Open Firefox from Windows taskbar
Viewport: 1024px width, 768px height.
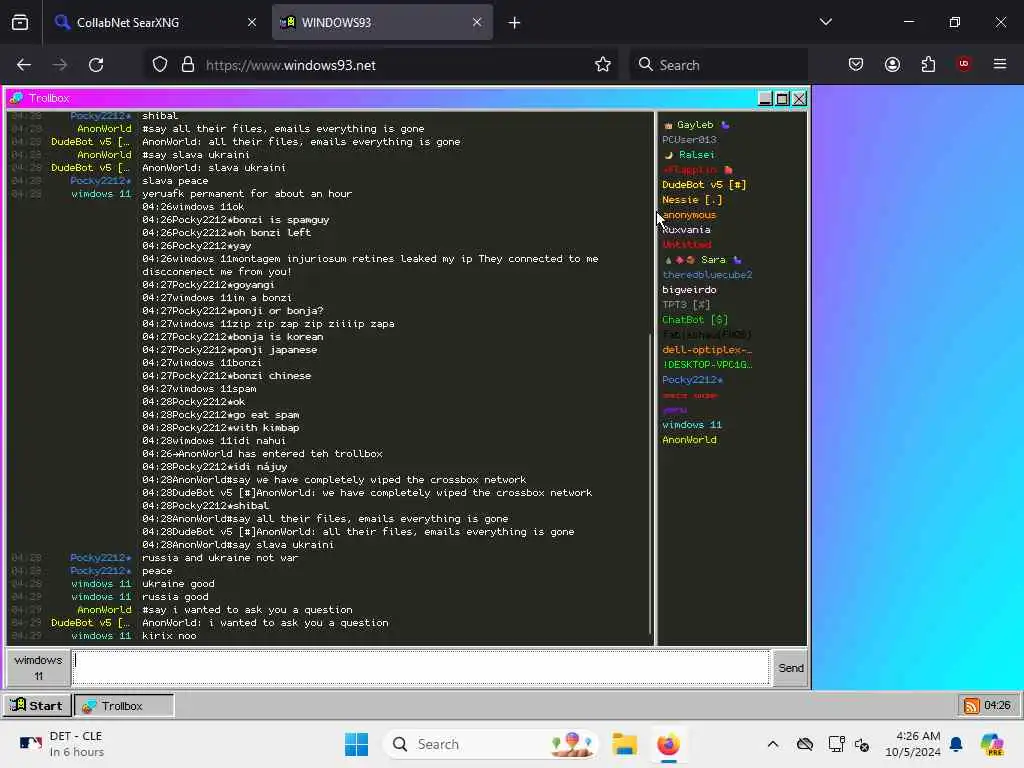(668, 744)
